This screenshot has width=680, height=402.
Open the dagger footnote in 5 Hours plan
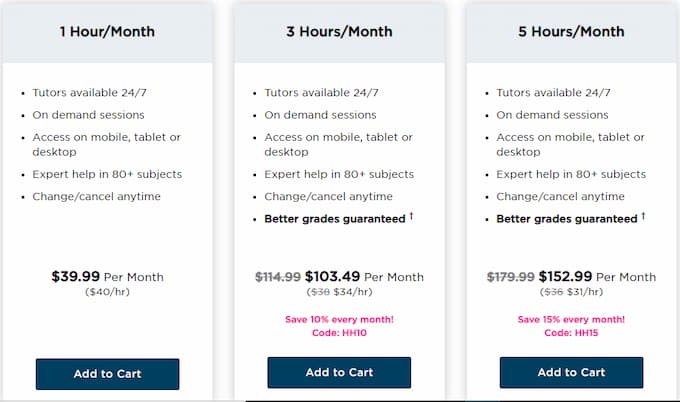[x=643, y=216]
